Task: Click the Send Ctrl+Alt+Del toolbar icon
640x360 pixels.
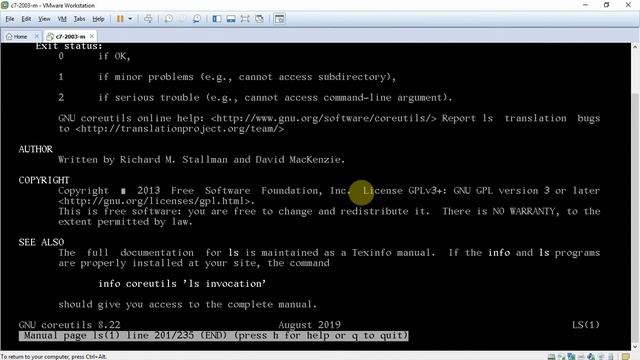Action: 148,19
